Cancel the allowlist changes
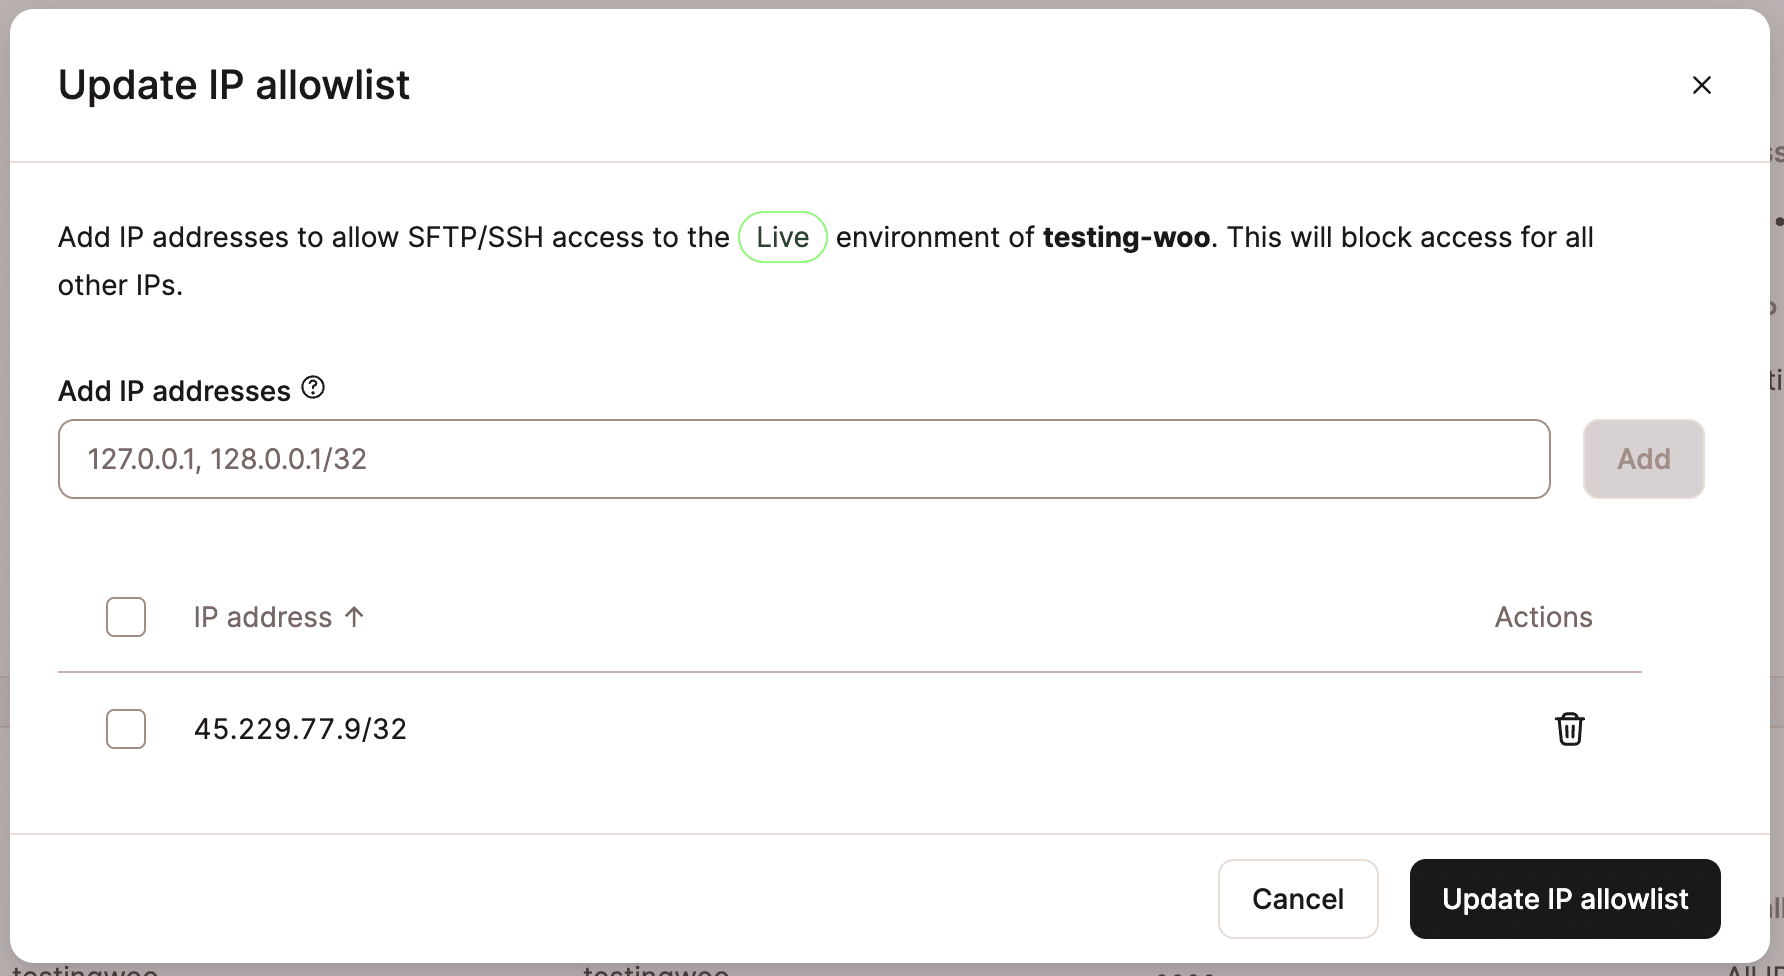 tap(1297, 899)
